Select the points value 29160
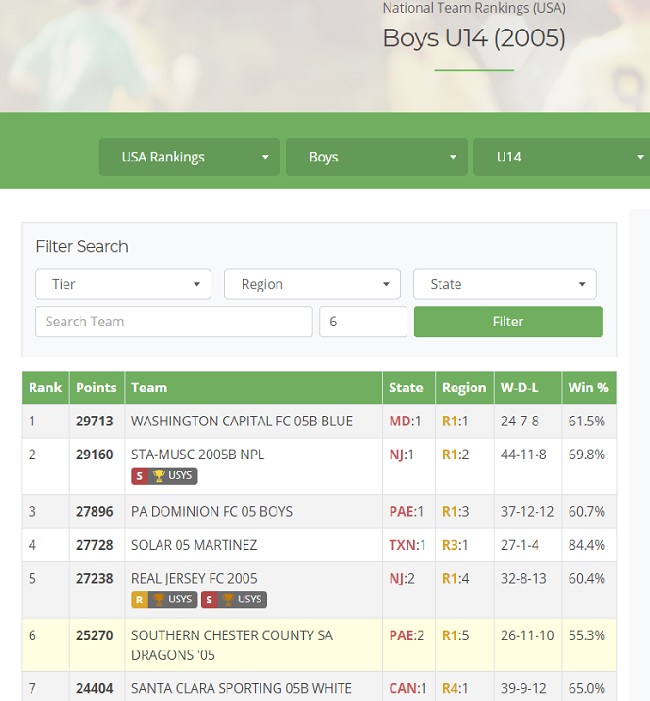The image size is (650, 701). pos(94,455)
